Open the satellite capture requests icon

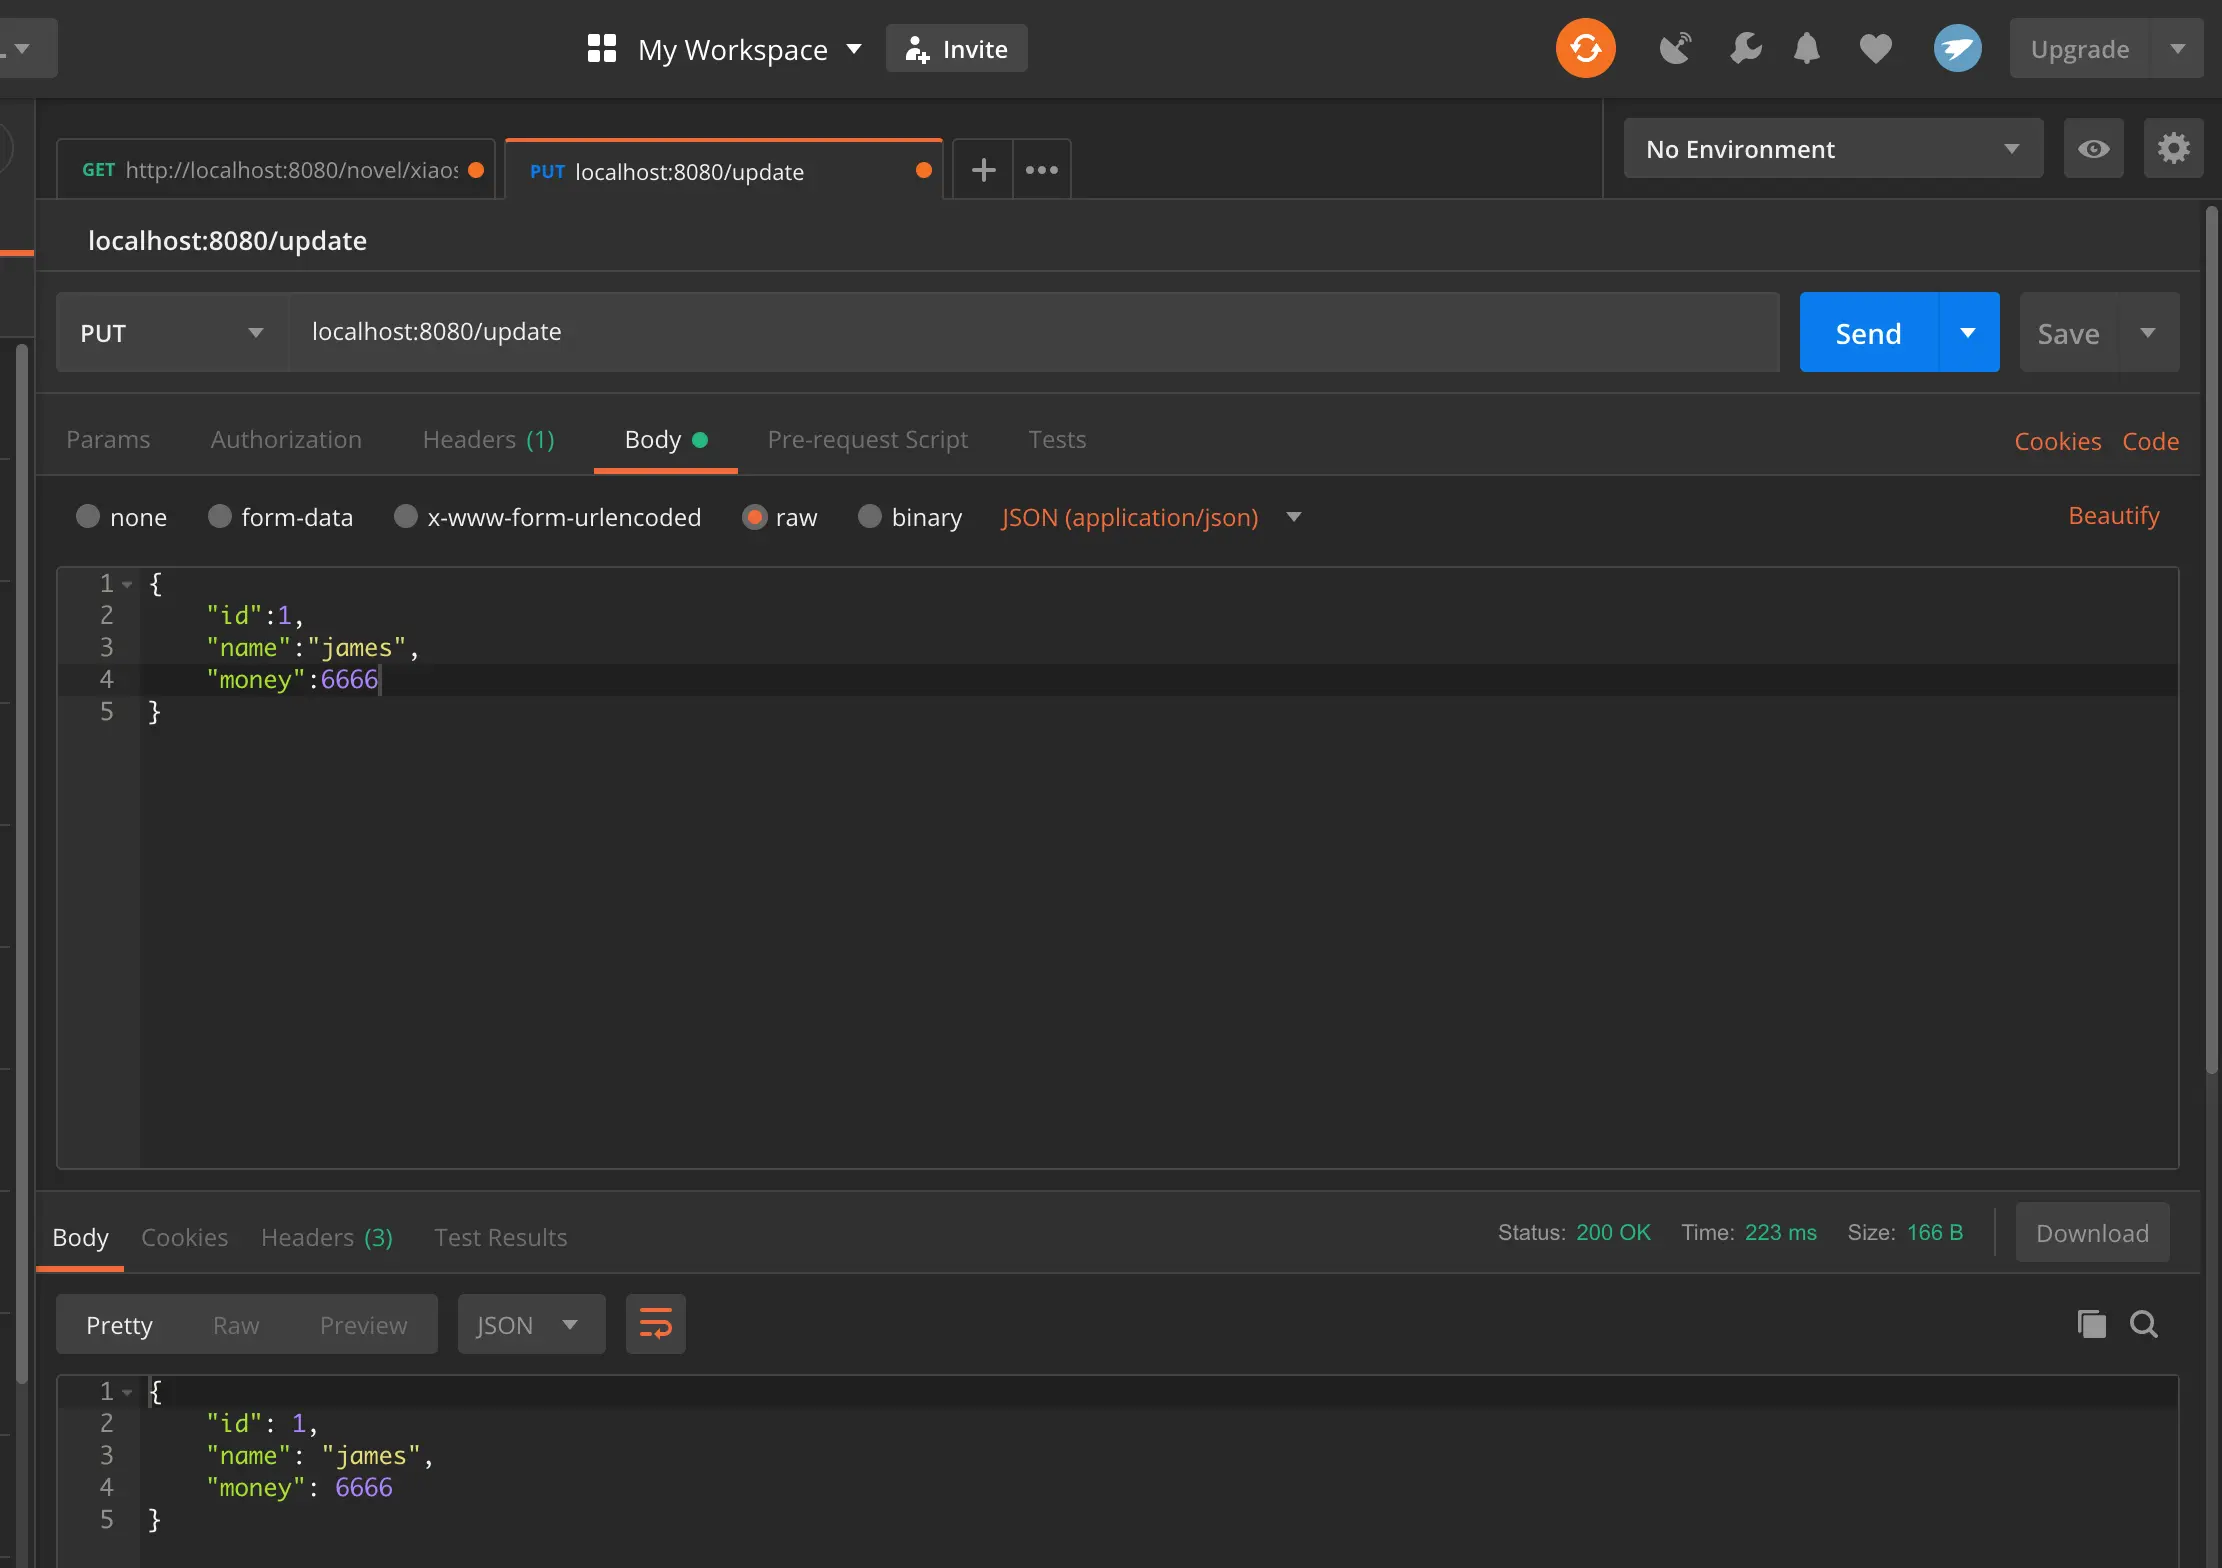point(1675,48)
